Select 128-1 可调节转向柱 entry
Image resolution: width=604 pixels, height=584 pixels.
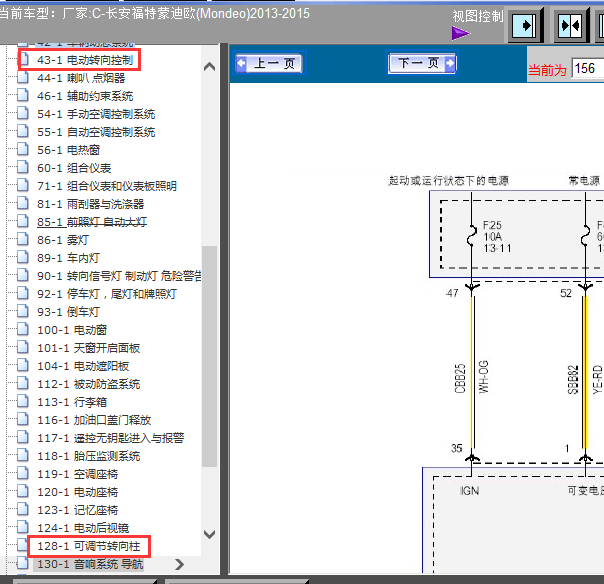pyautogui.click(x=89, y=546)
